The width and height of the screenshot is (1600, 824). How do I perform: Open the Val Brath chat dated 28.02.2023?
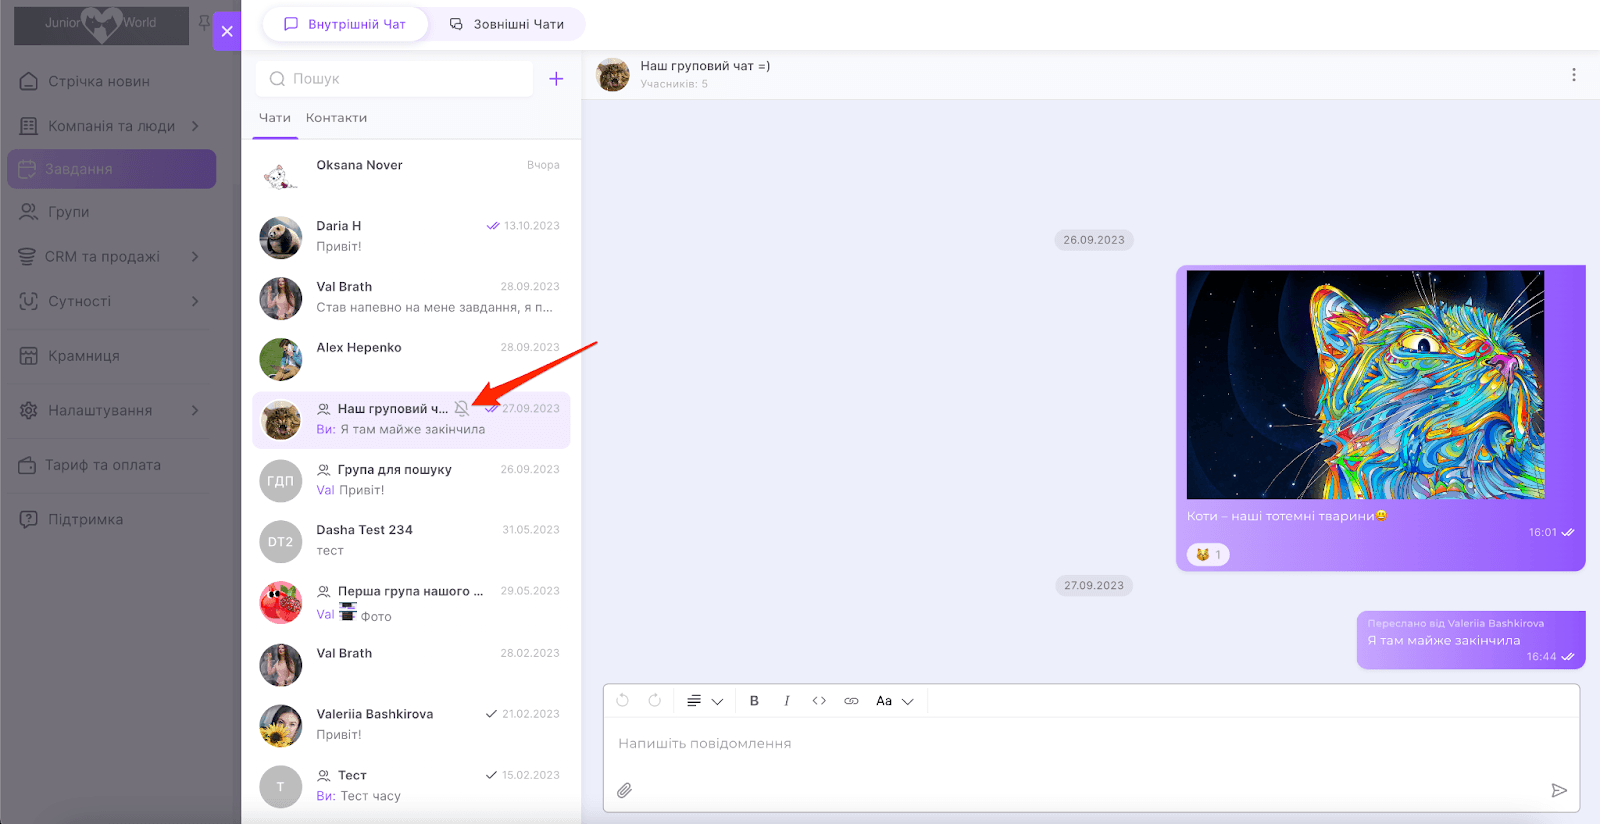411,664
